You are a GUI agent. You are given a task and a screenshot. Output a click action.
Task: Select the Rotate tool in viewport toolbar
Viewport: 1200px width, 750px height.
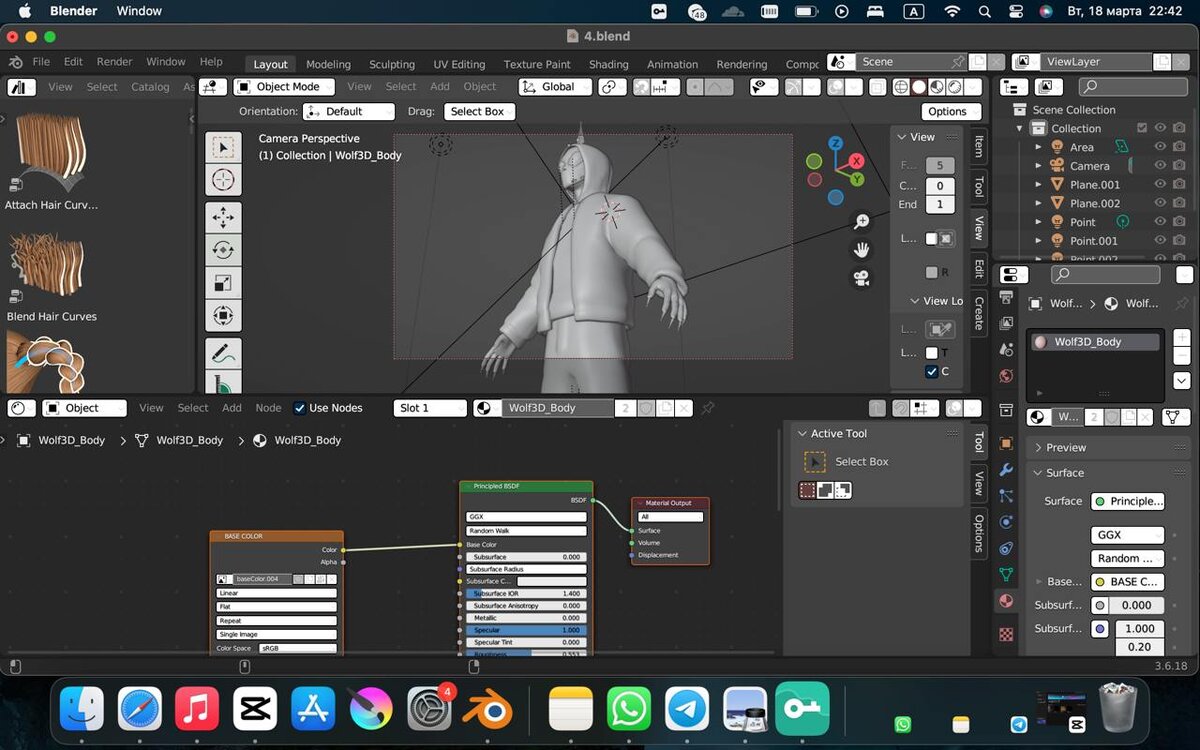click(x=223, y=249)
